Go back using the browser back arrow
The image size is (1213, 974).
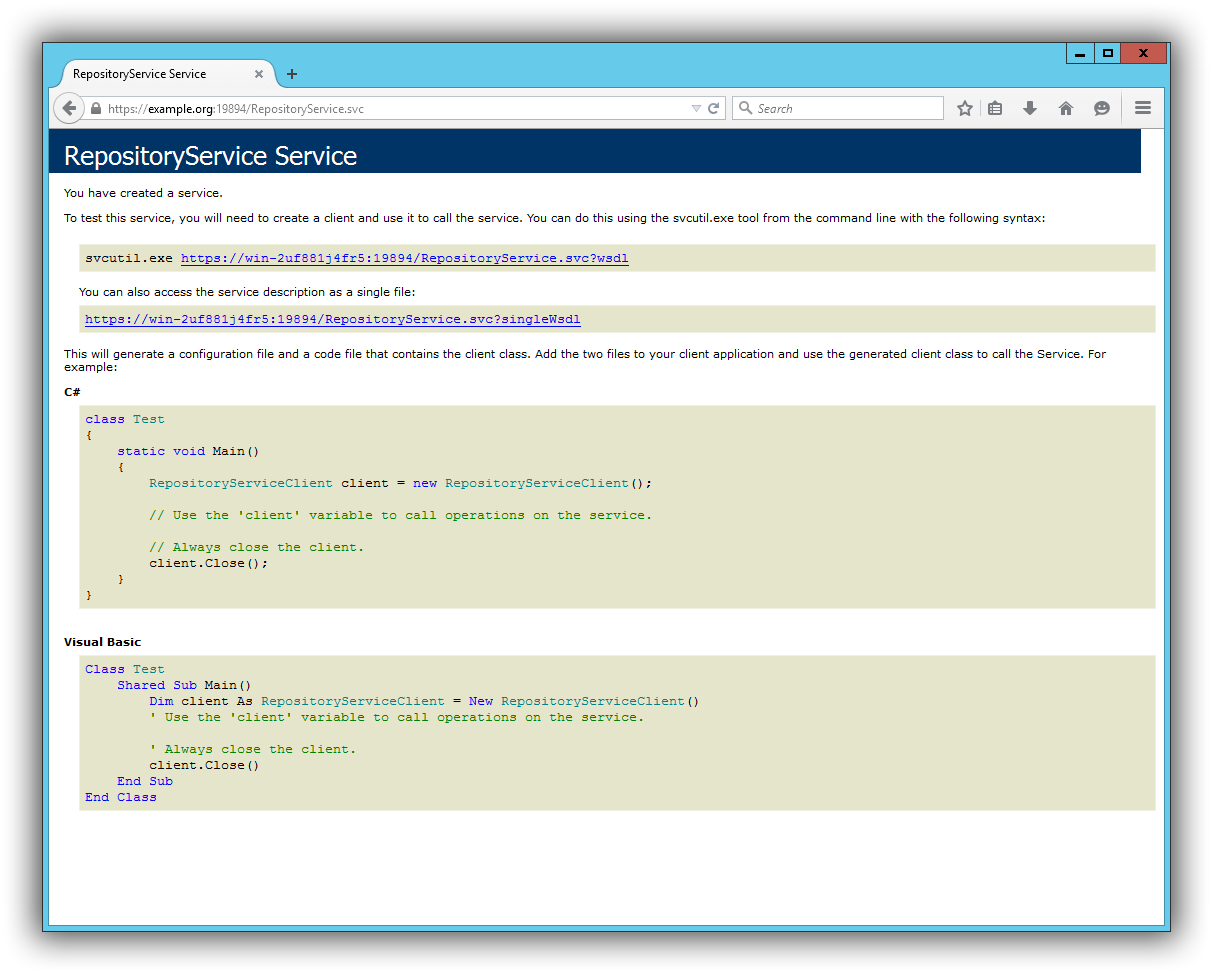point(68,108)
